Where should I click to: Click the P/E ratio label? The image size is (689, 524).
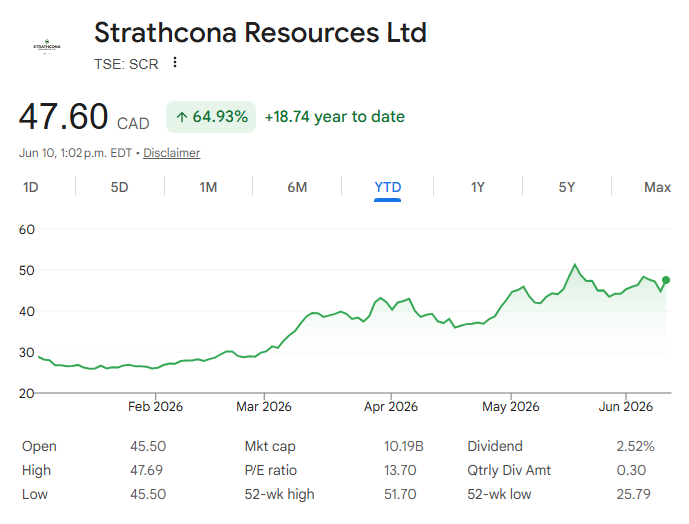pos(271,470)
